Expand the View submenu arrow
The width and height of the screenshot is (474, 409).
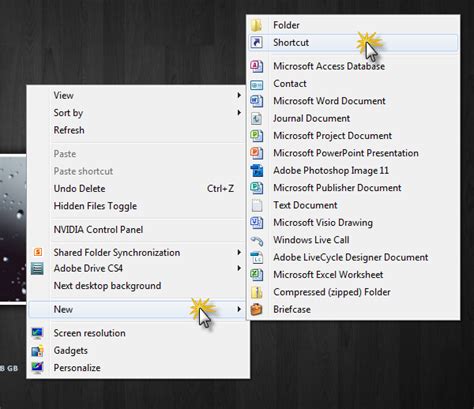click(x=239, y=95)
